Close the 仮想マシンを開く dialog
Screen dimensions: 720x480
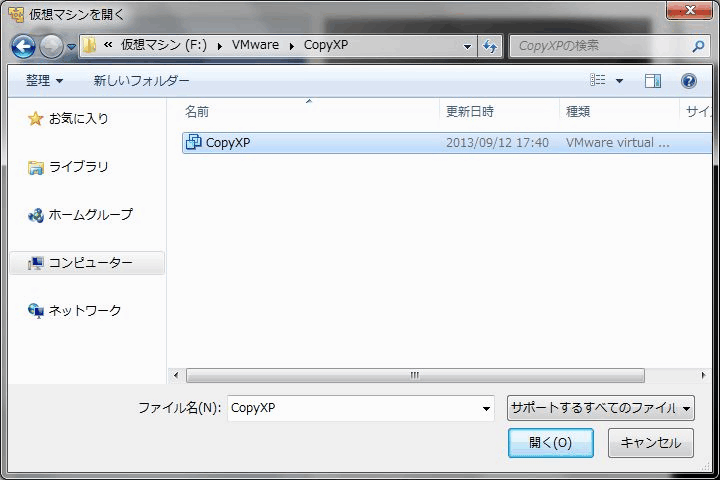click(x=689, y=10)
